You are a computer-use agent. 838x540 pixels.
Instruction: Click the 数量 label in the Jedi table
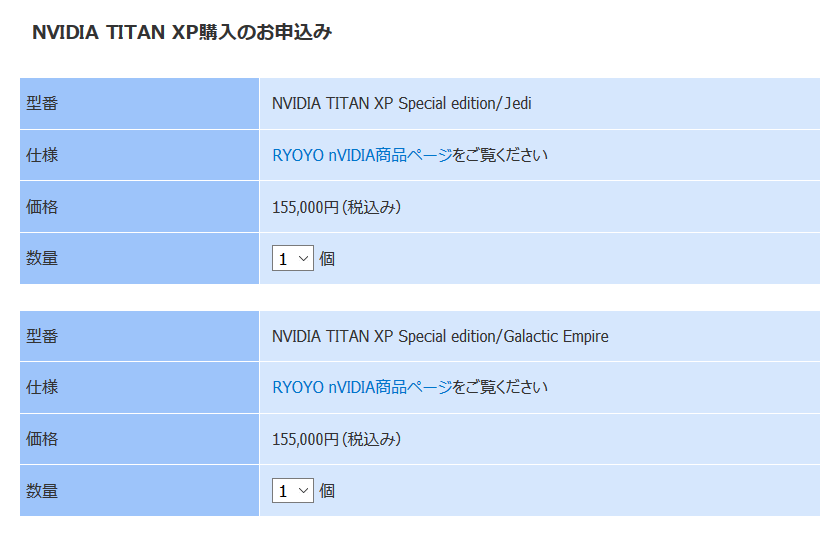click(x=42, y=258)
